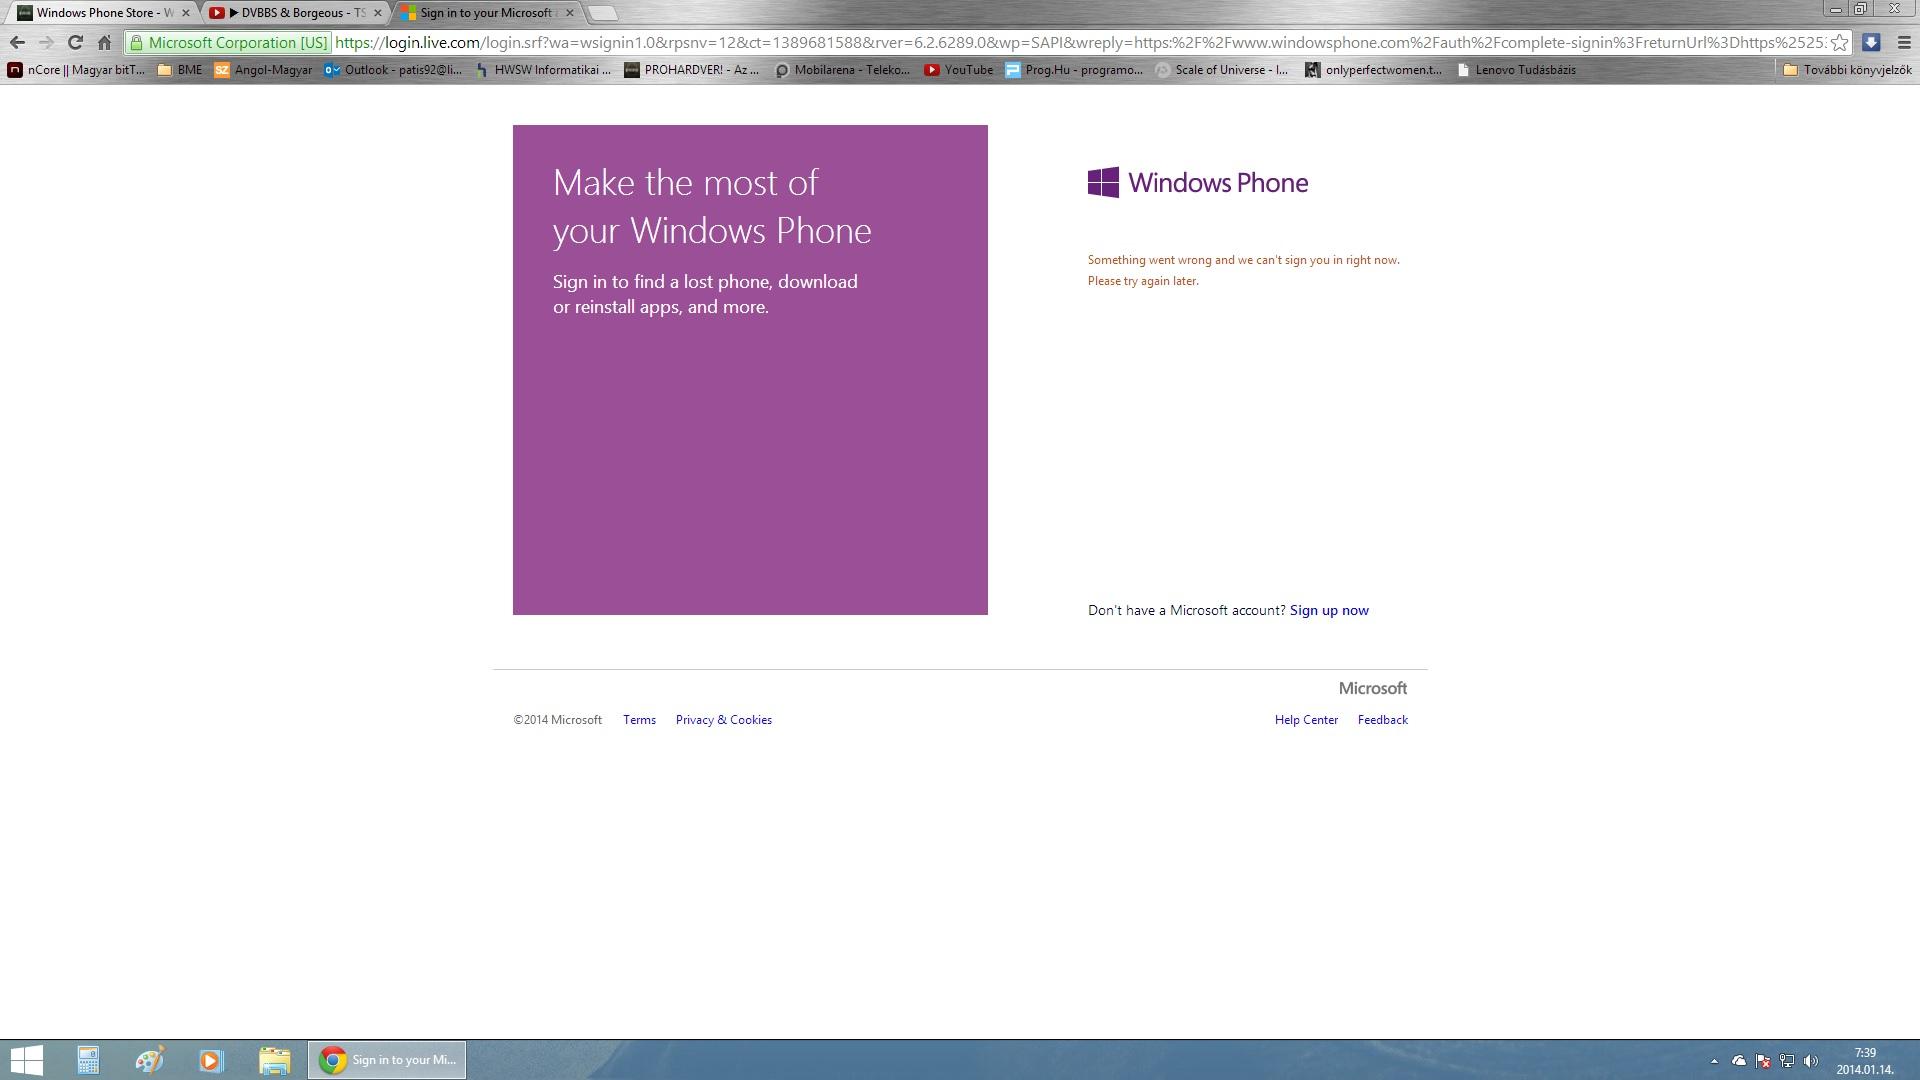
Task: Open the volume speaker tray icon
Action: click(1811, 1061)
